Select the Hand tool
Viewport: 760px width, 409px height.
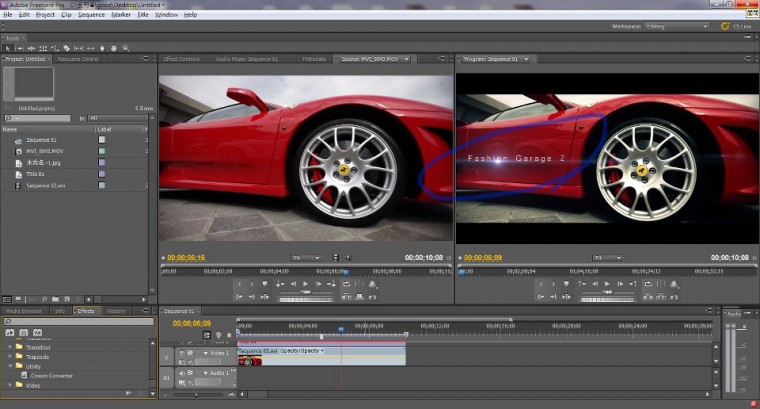(x=115, y=47)
